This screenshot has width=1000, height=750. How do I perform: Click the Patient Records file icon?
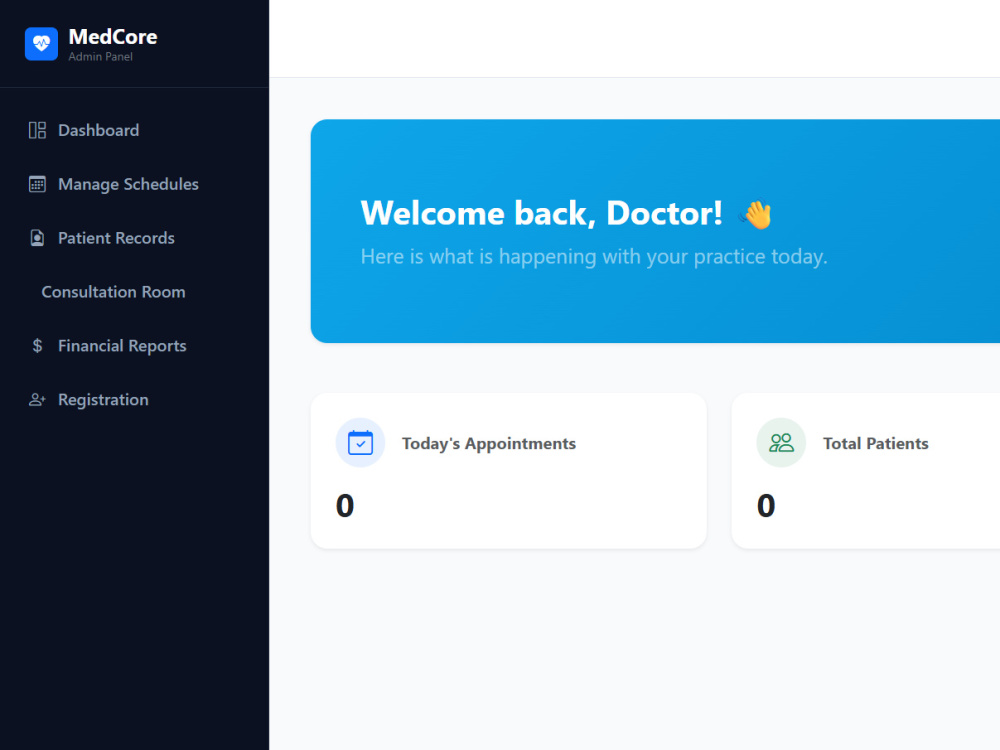click(37, 238)
